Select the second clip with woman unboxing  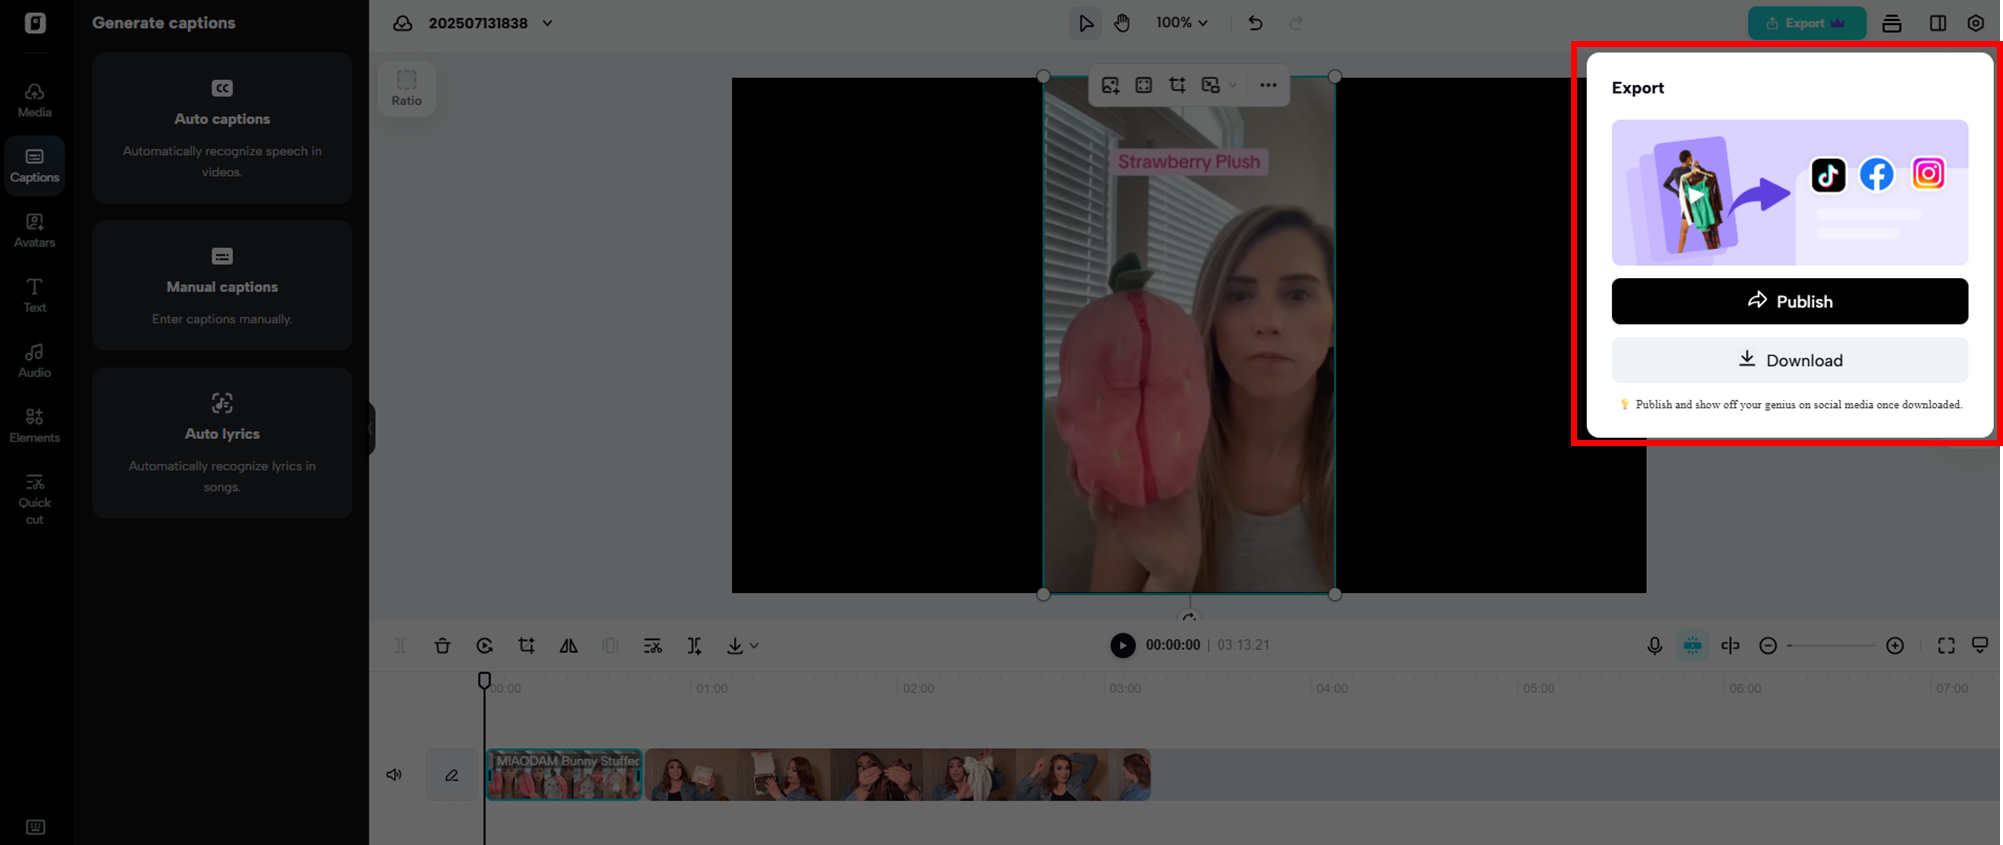tap(898, 775)
